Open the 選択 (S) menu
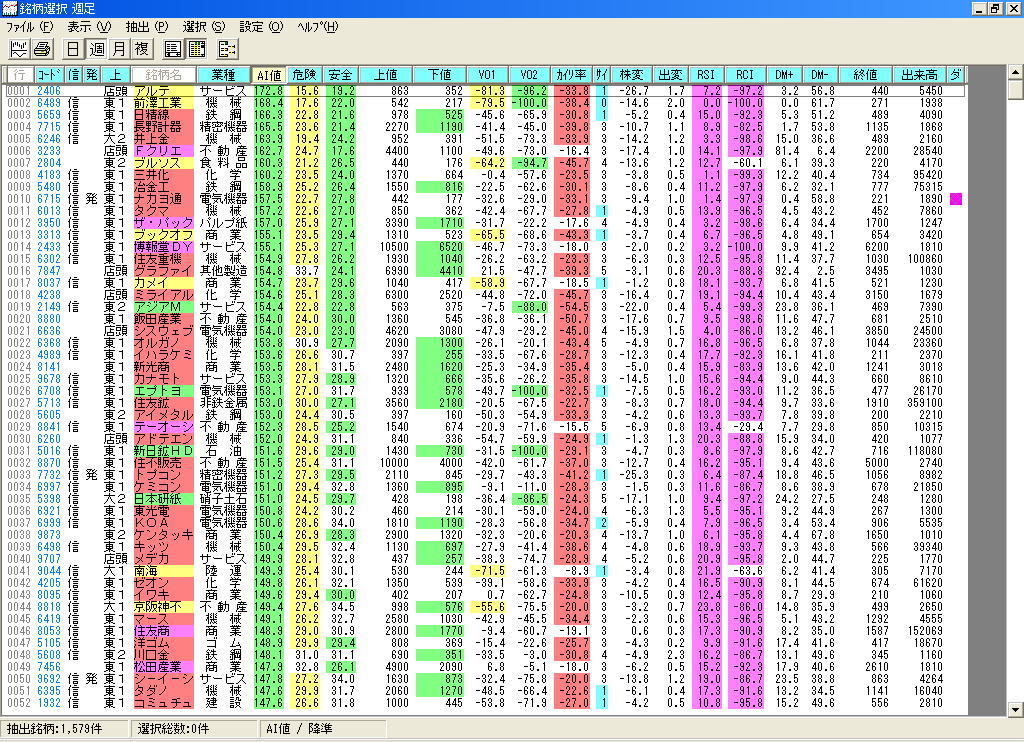The height and width of the screenshot is (742, 1024). (x=204, y=27)
